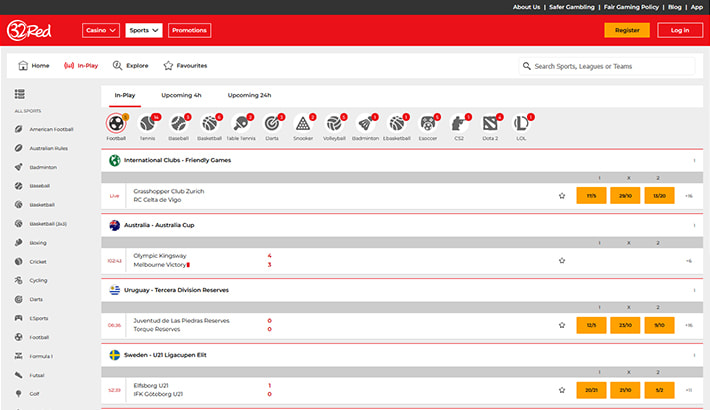
Task: Select the Table Tennis sport icon
Action: (241, 123)
